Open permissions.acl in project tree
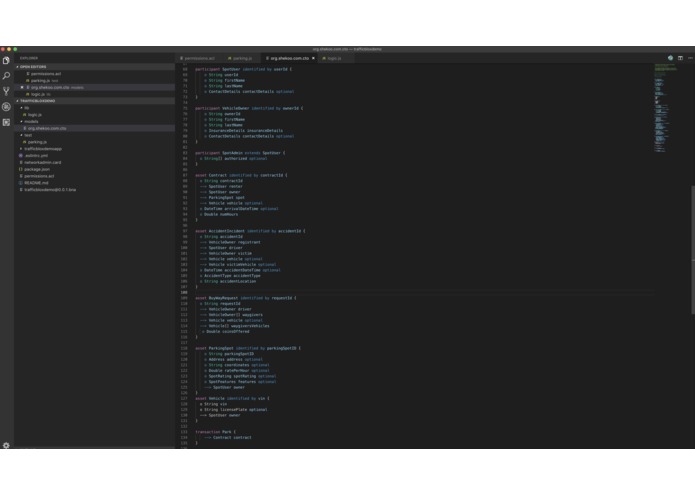 [x=39, y=176]
